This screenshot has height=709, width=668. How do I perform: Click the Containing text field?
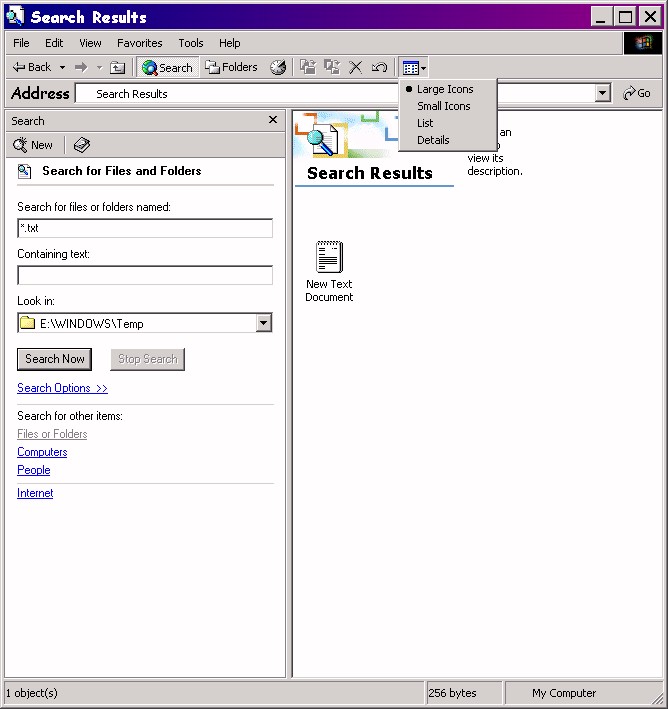pos(145,275)
